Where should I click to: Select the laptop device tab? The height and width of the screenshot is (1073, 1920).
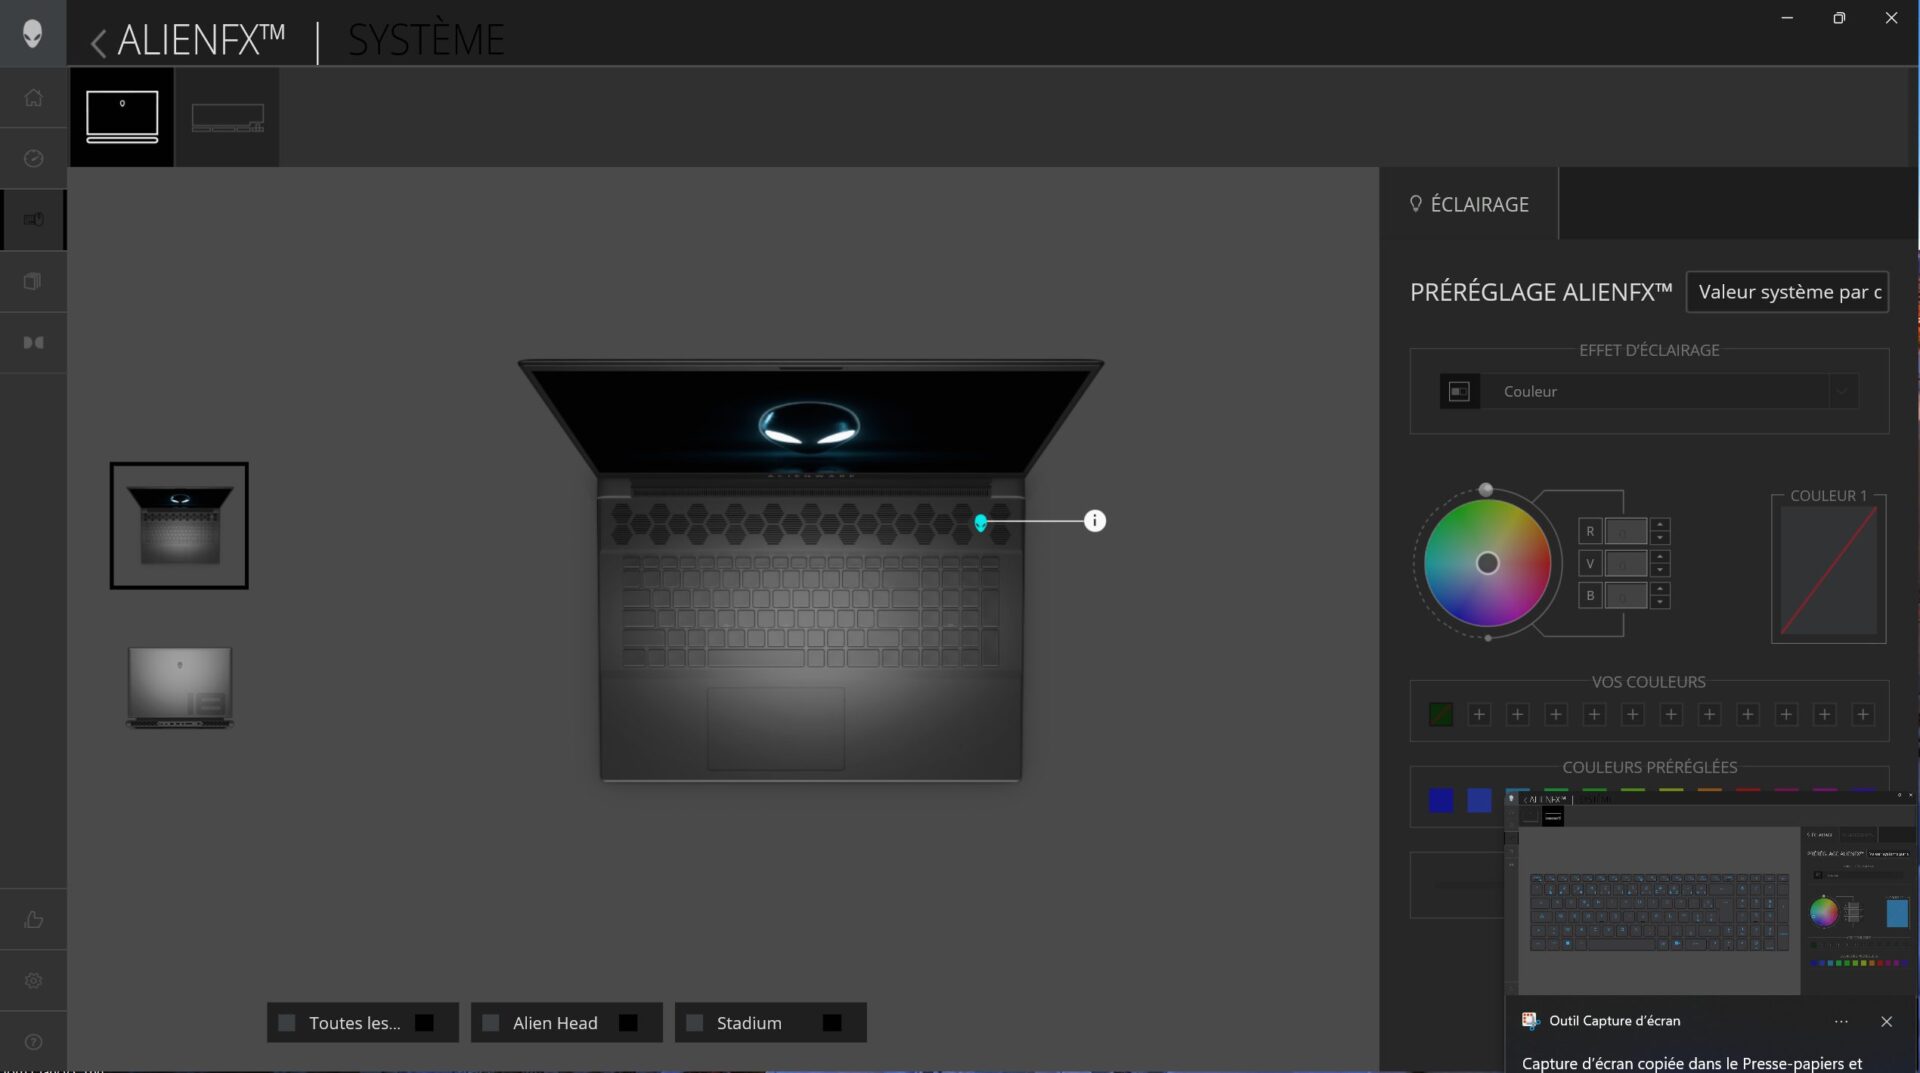pyautogui.click(x=122, y=116)
